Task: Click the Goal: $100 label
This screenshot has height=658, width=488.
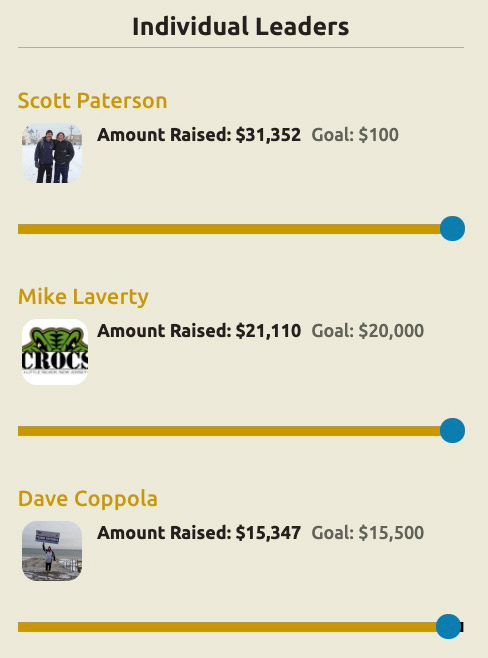Action: pos(355,135)
